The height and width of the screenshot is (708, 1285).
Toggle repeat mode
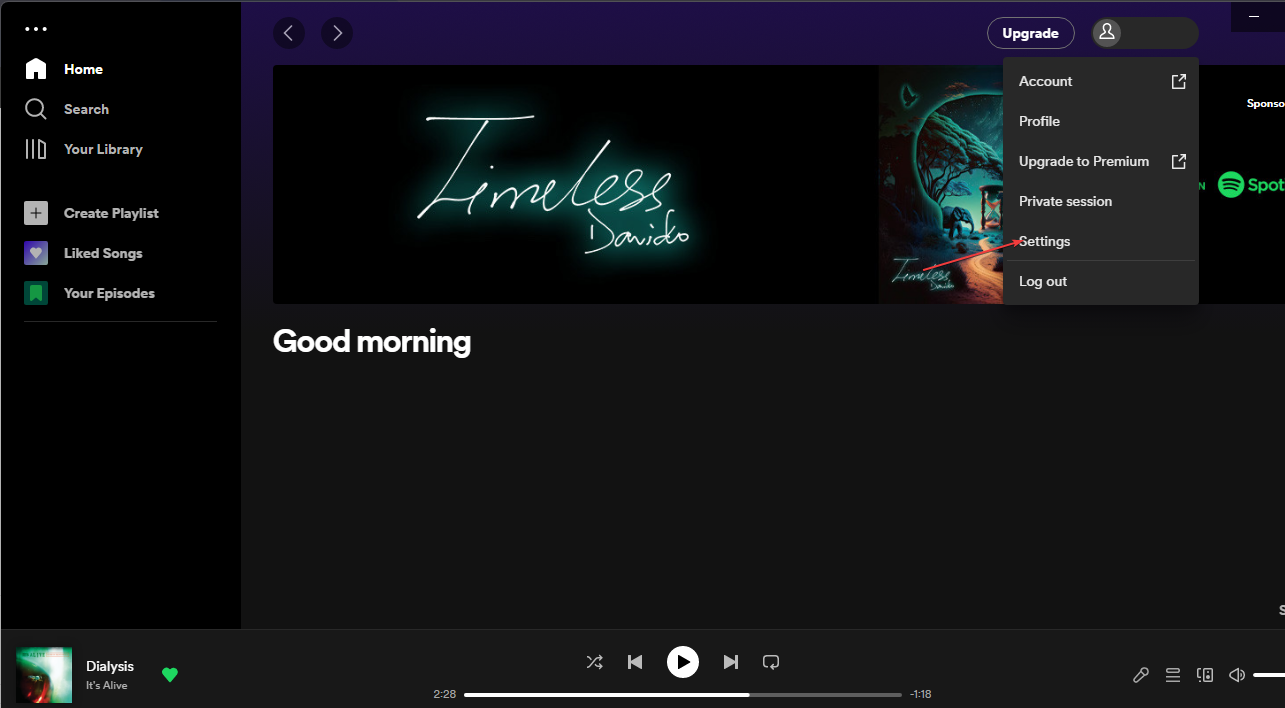[x=771, y=662]
